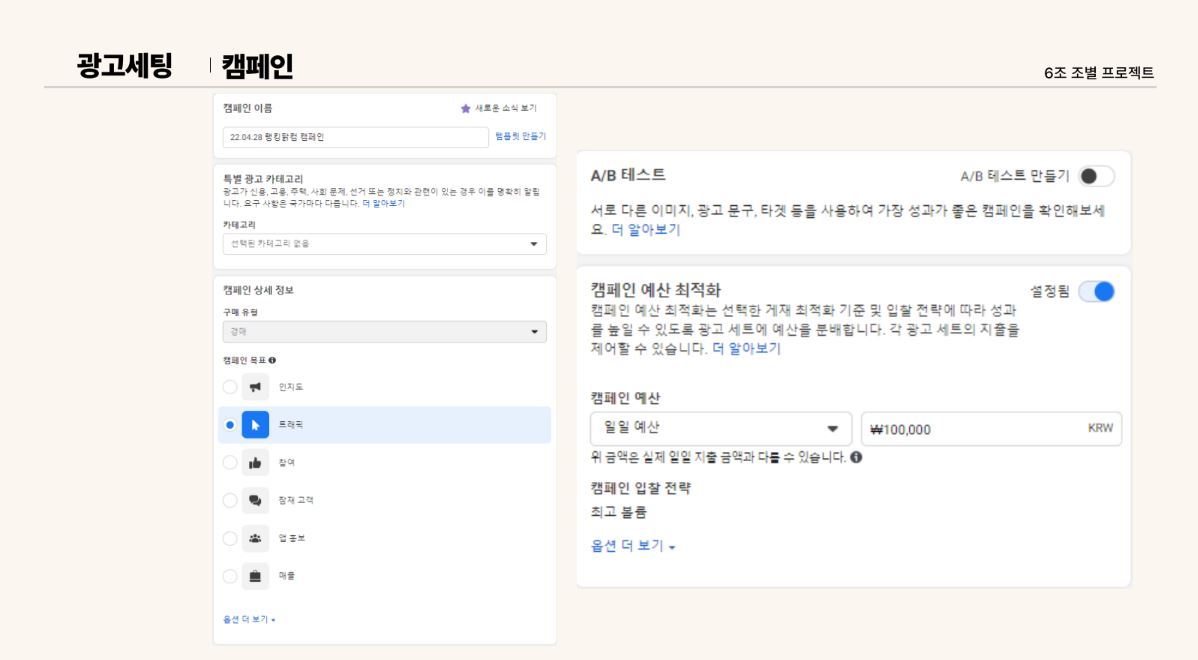Click the 캠페인 입찰 전략 label

(640, 488)
